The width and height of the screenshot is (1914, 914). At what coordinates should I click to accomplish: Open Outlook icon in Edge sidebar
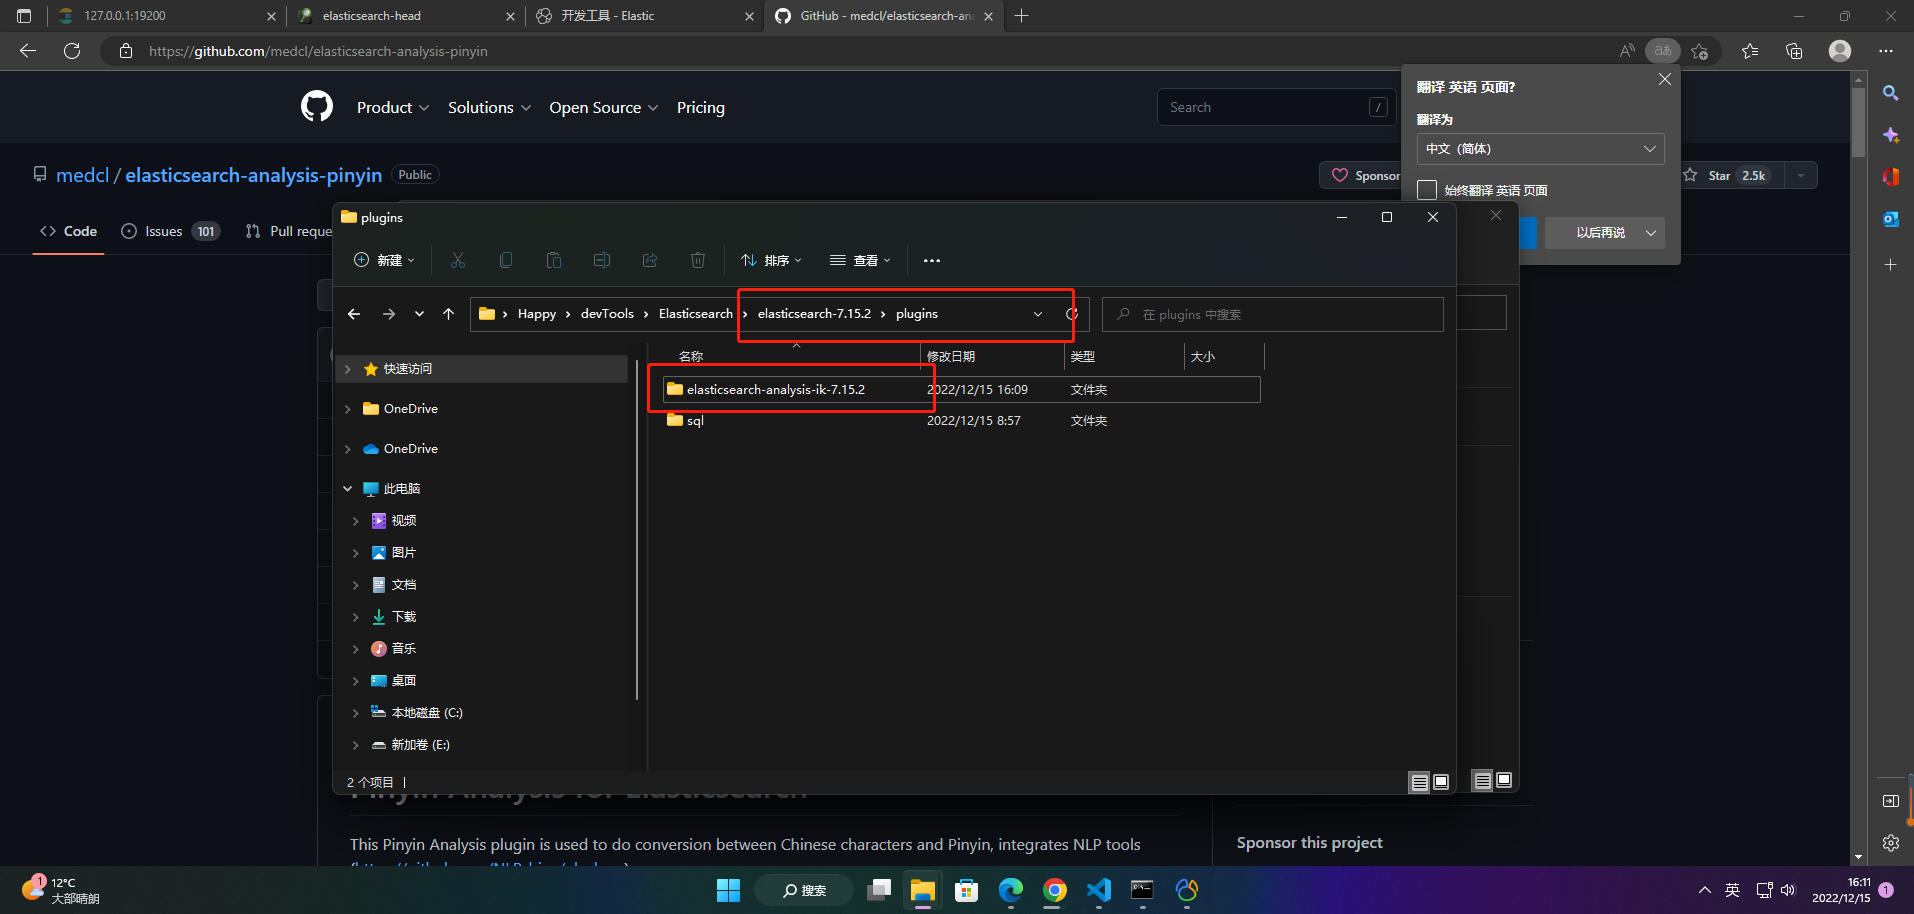tap(1890, 219)
